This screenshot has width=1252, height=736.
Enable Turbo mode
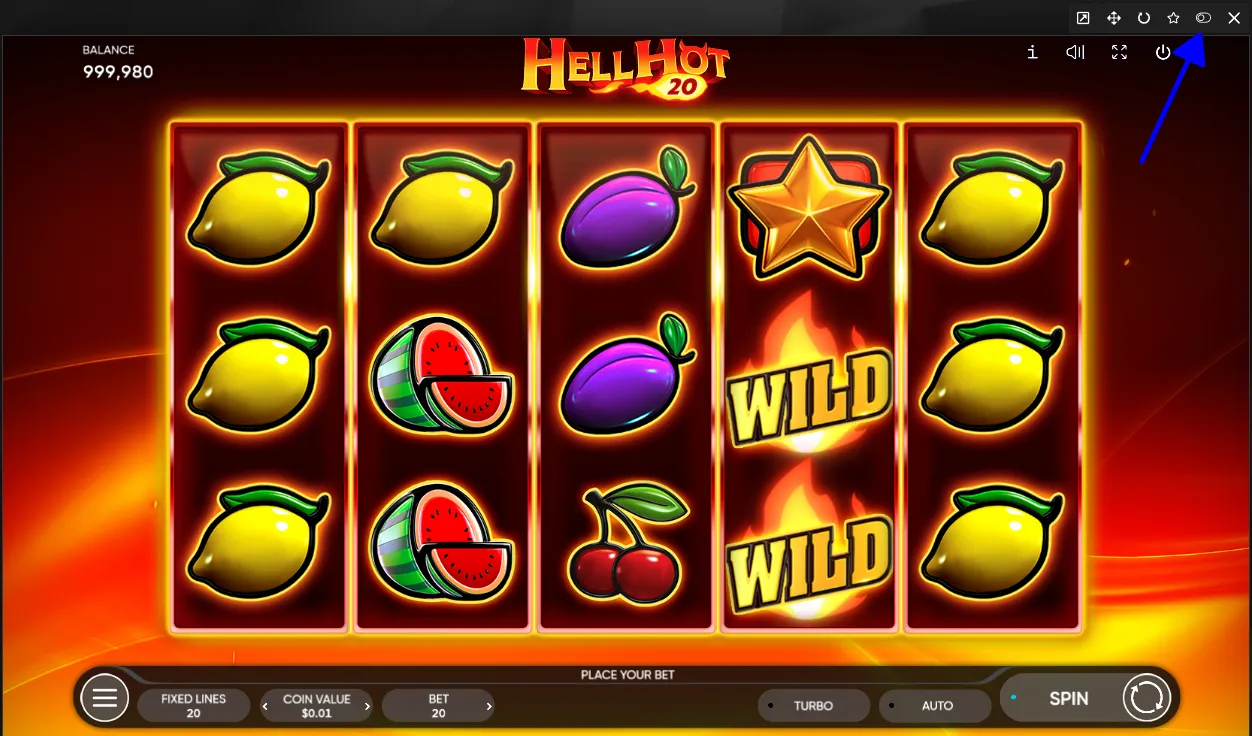(813, 706)
